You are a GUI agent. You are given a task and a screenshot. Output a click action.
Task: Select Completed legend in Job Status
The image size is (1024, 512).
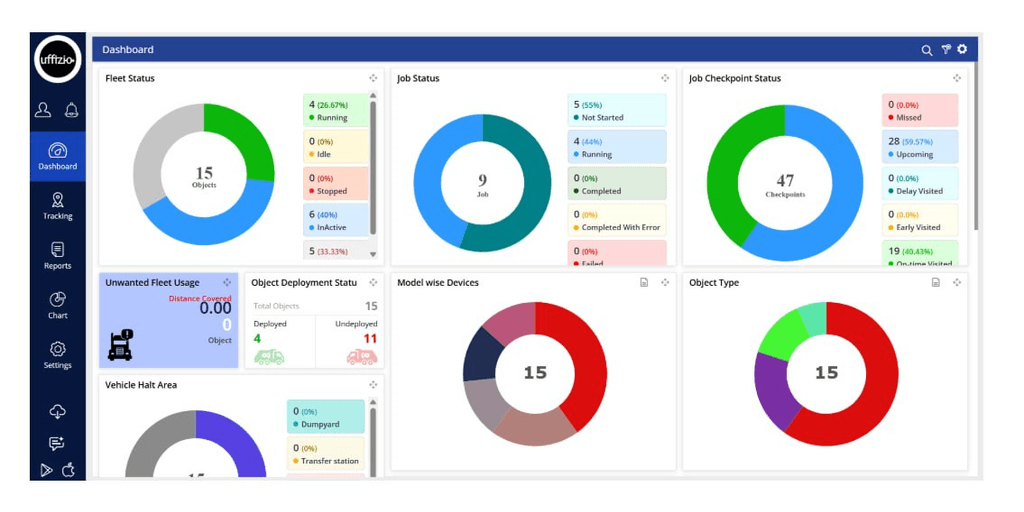(617, 184)
